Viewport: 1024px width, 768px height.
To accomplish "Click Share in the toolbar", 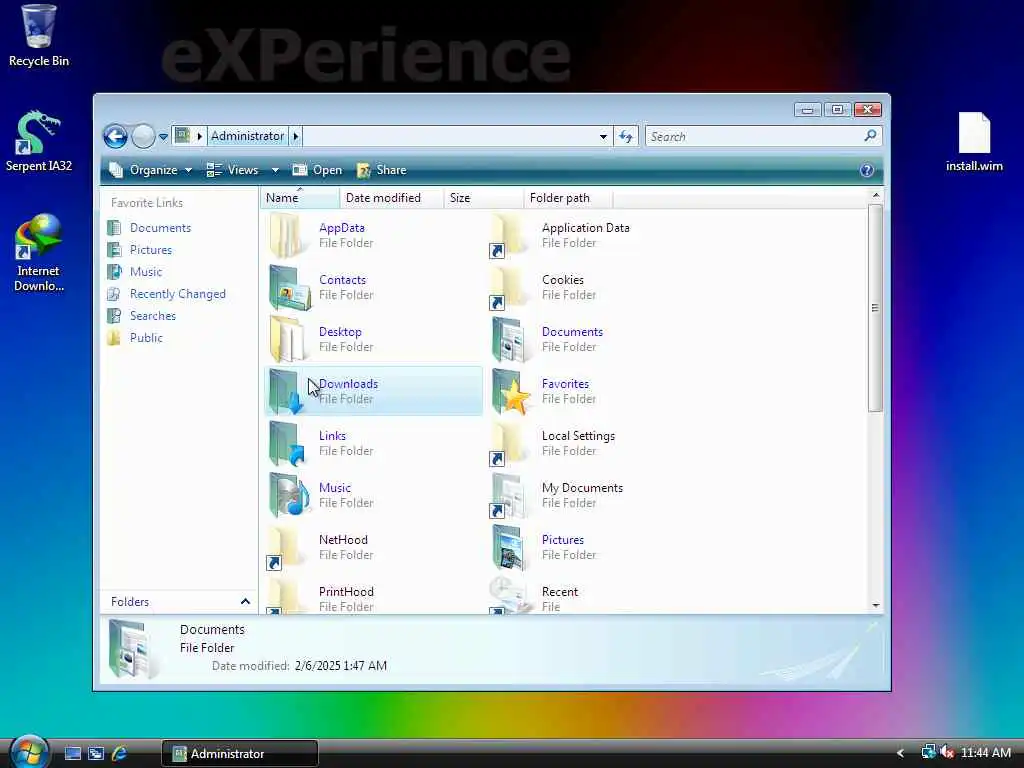I will pyautogui.click(x=382, y=170).
